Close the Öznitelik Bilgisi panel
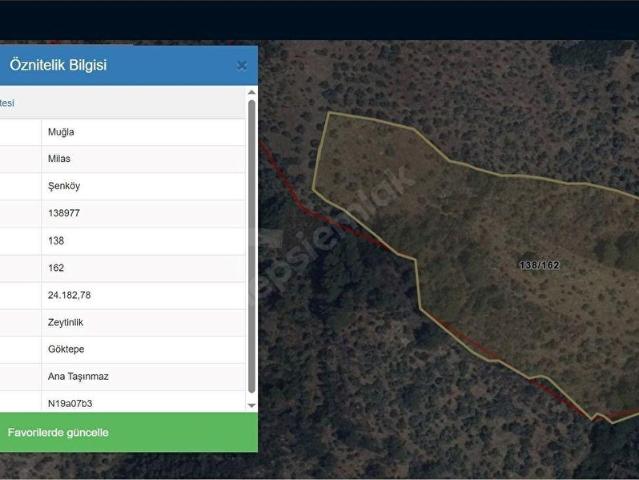The height and width of the screenshot is (480, 639). pos(242,65)
